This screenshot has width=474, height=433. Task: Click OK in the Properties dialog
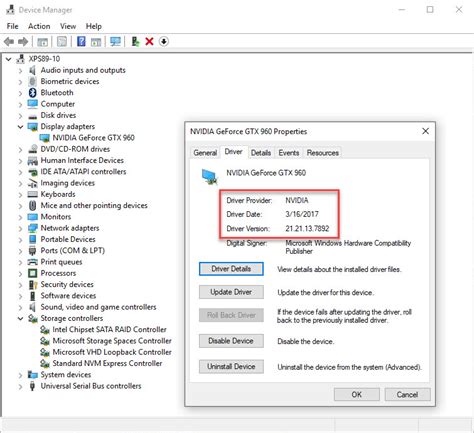tap(357, 395)
